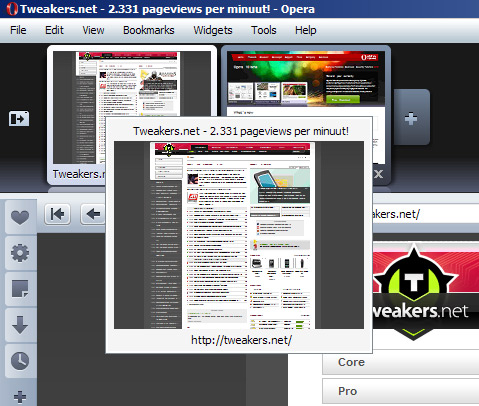The image size is (479, 406).
Task: Open the File menu
Action: point(18,30)
